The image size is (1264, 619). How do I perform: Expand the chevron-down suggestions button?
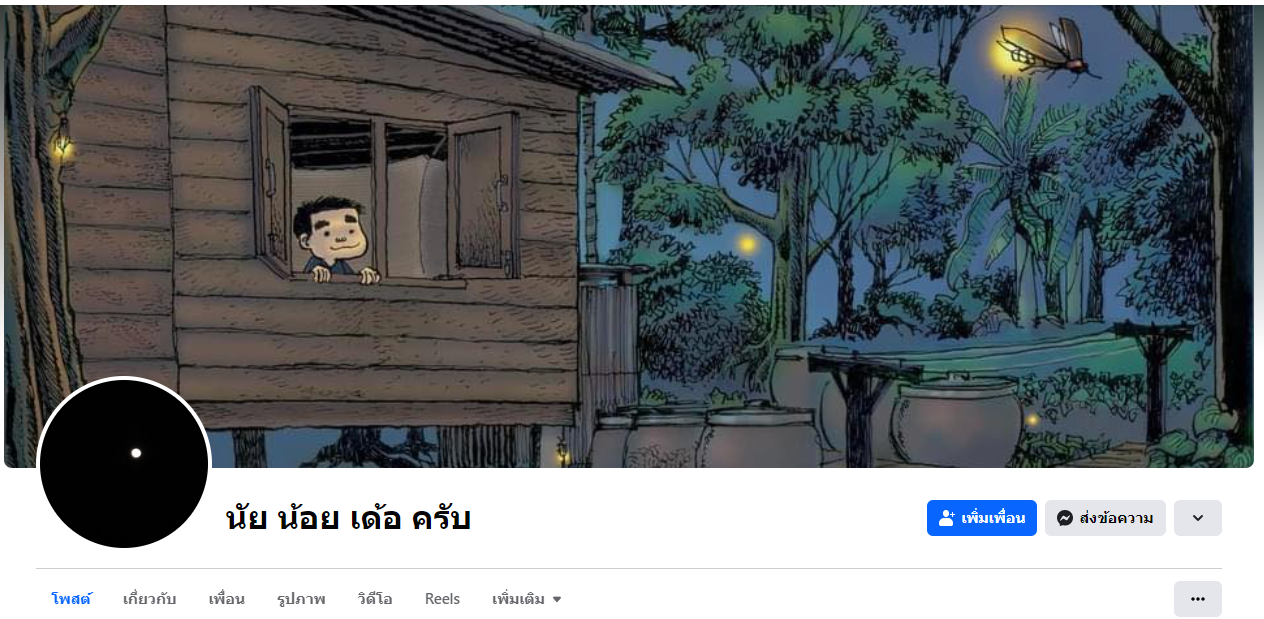[x=1198, y=518]
